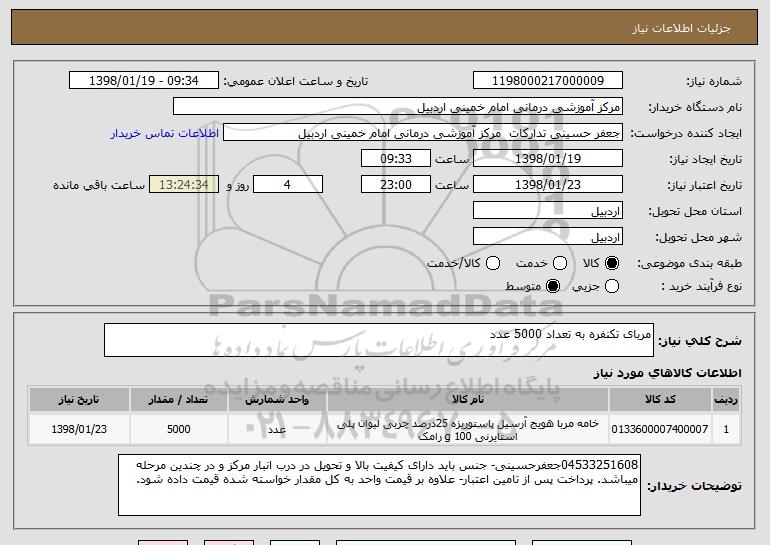Click the شماره نیاز label
This screenshot has width=770, height=545.
coord(714,82)
